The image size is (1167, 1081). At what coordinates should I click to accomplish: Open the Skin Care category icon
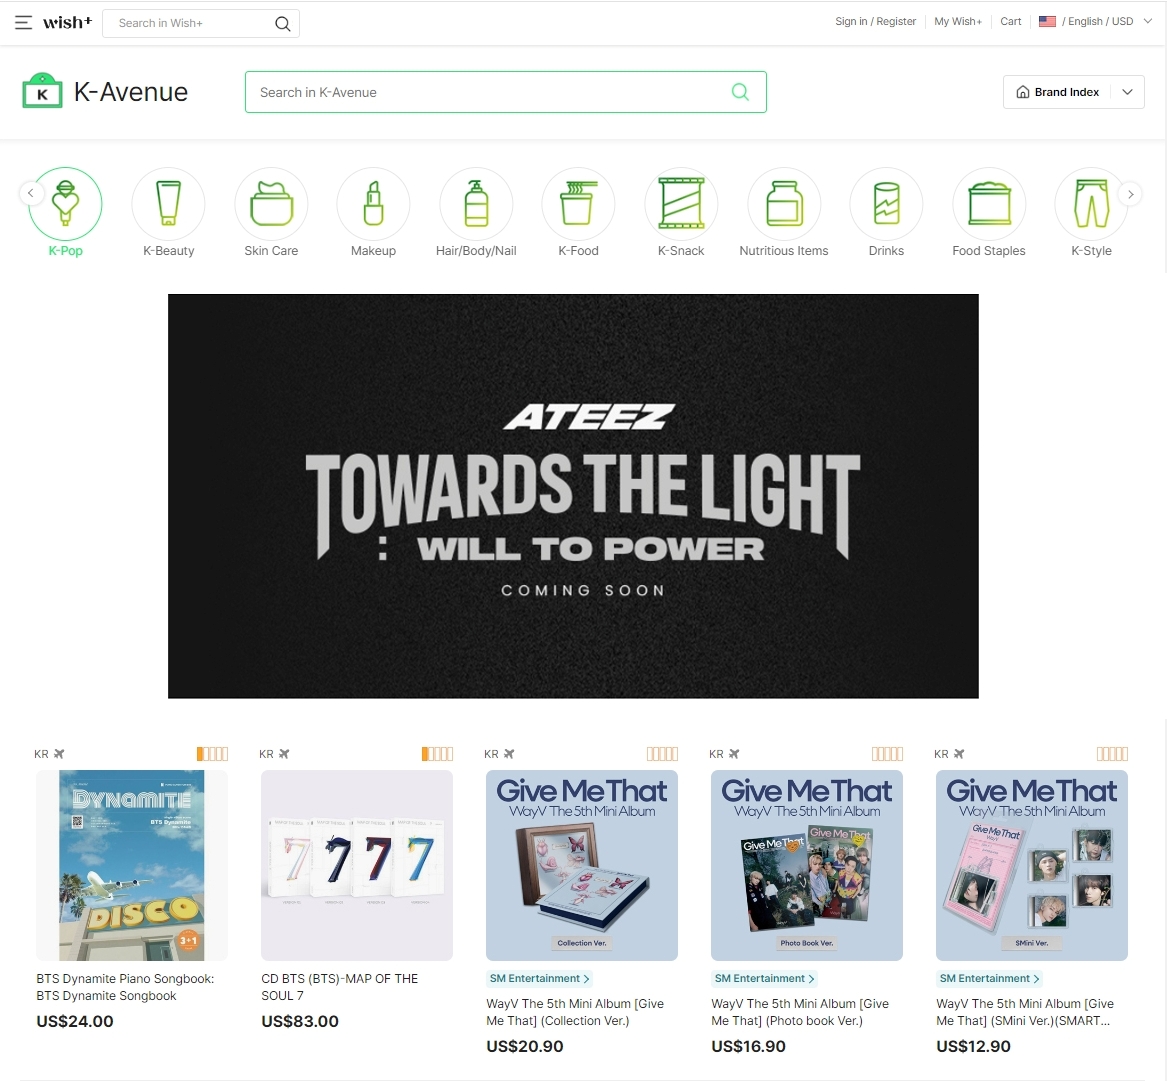tap(271, 204)
